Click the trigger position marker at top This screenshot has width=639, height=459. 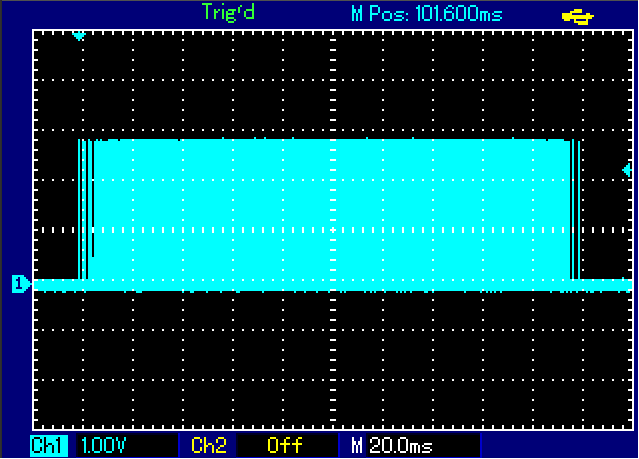click(79, 37)
